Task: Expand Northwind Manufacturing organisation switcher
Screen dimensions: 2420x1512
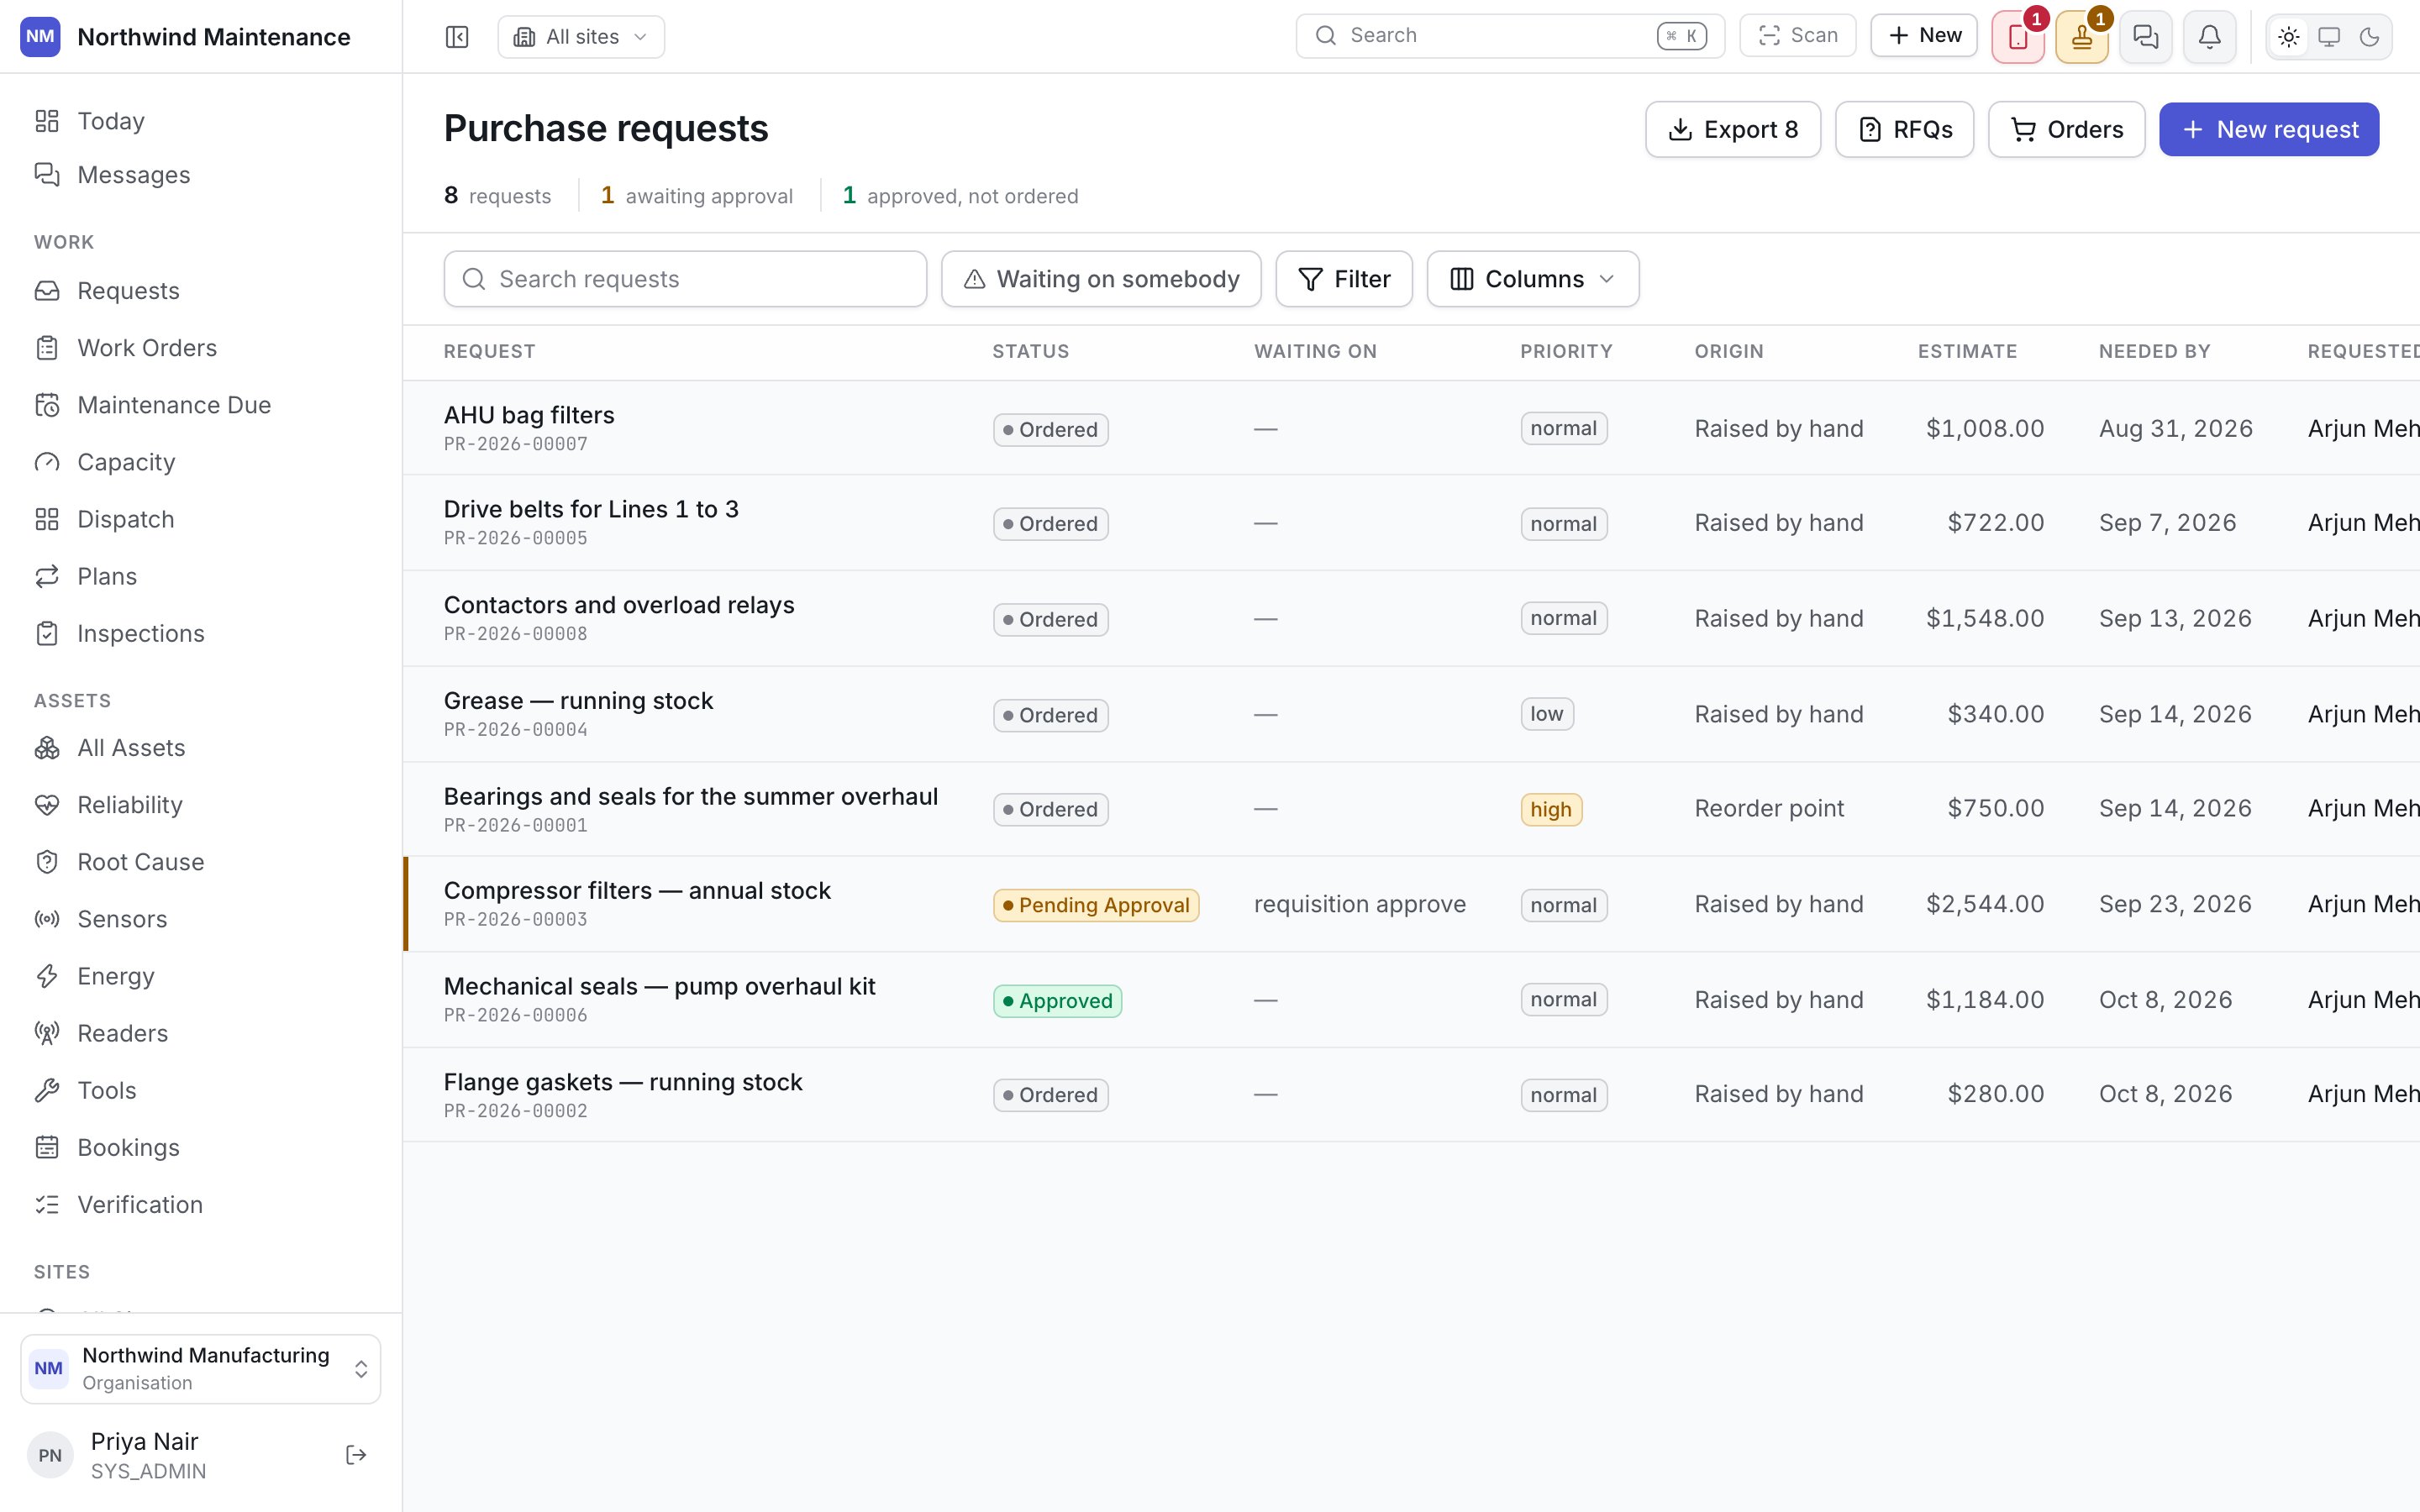Action: tap(200, 1368)
